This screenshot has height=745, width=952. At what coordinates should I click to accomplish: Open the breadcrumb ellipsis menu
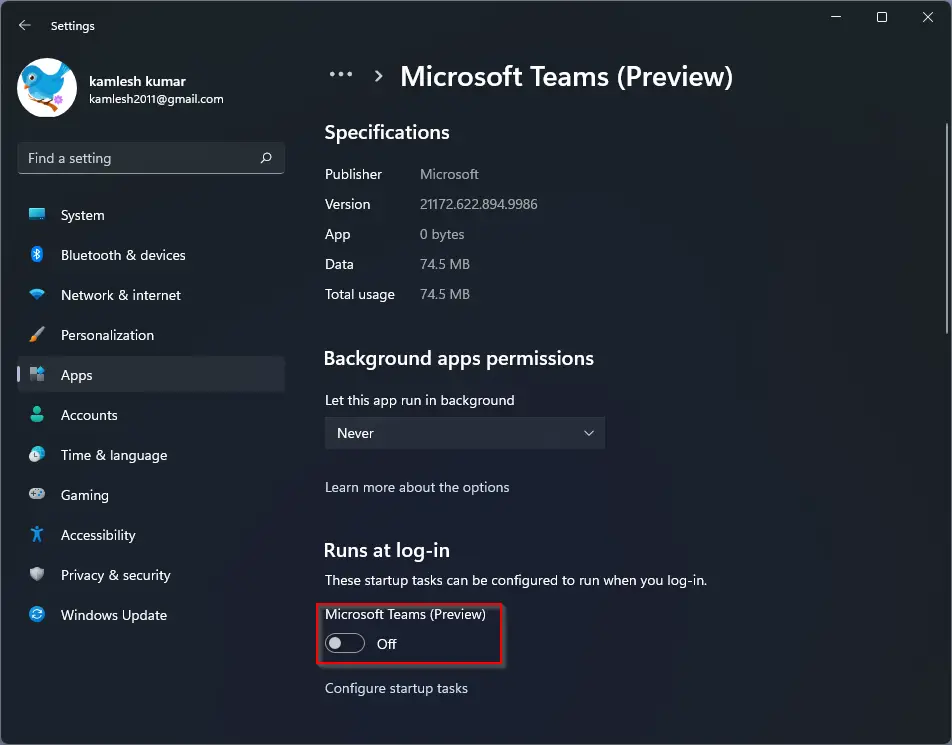point(341,75)
